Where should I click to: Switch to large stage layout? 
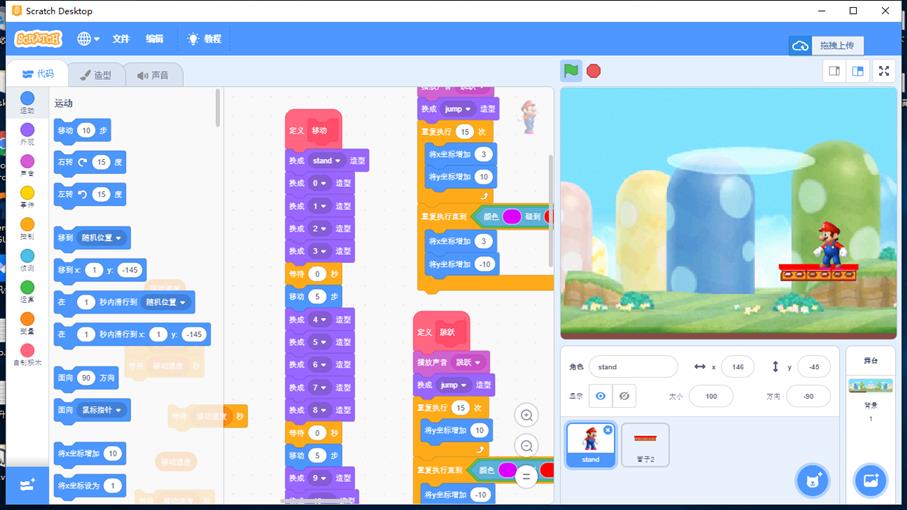(x=858, y=71)
